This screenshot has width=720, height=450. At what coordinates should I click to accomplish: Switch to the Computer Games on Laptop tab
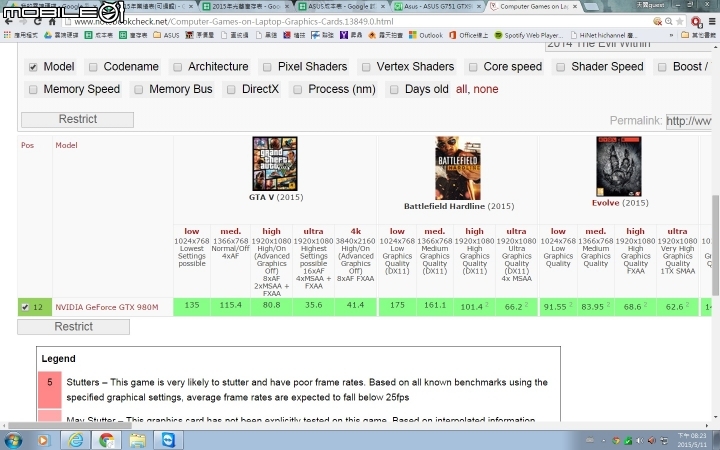(533, 6)
